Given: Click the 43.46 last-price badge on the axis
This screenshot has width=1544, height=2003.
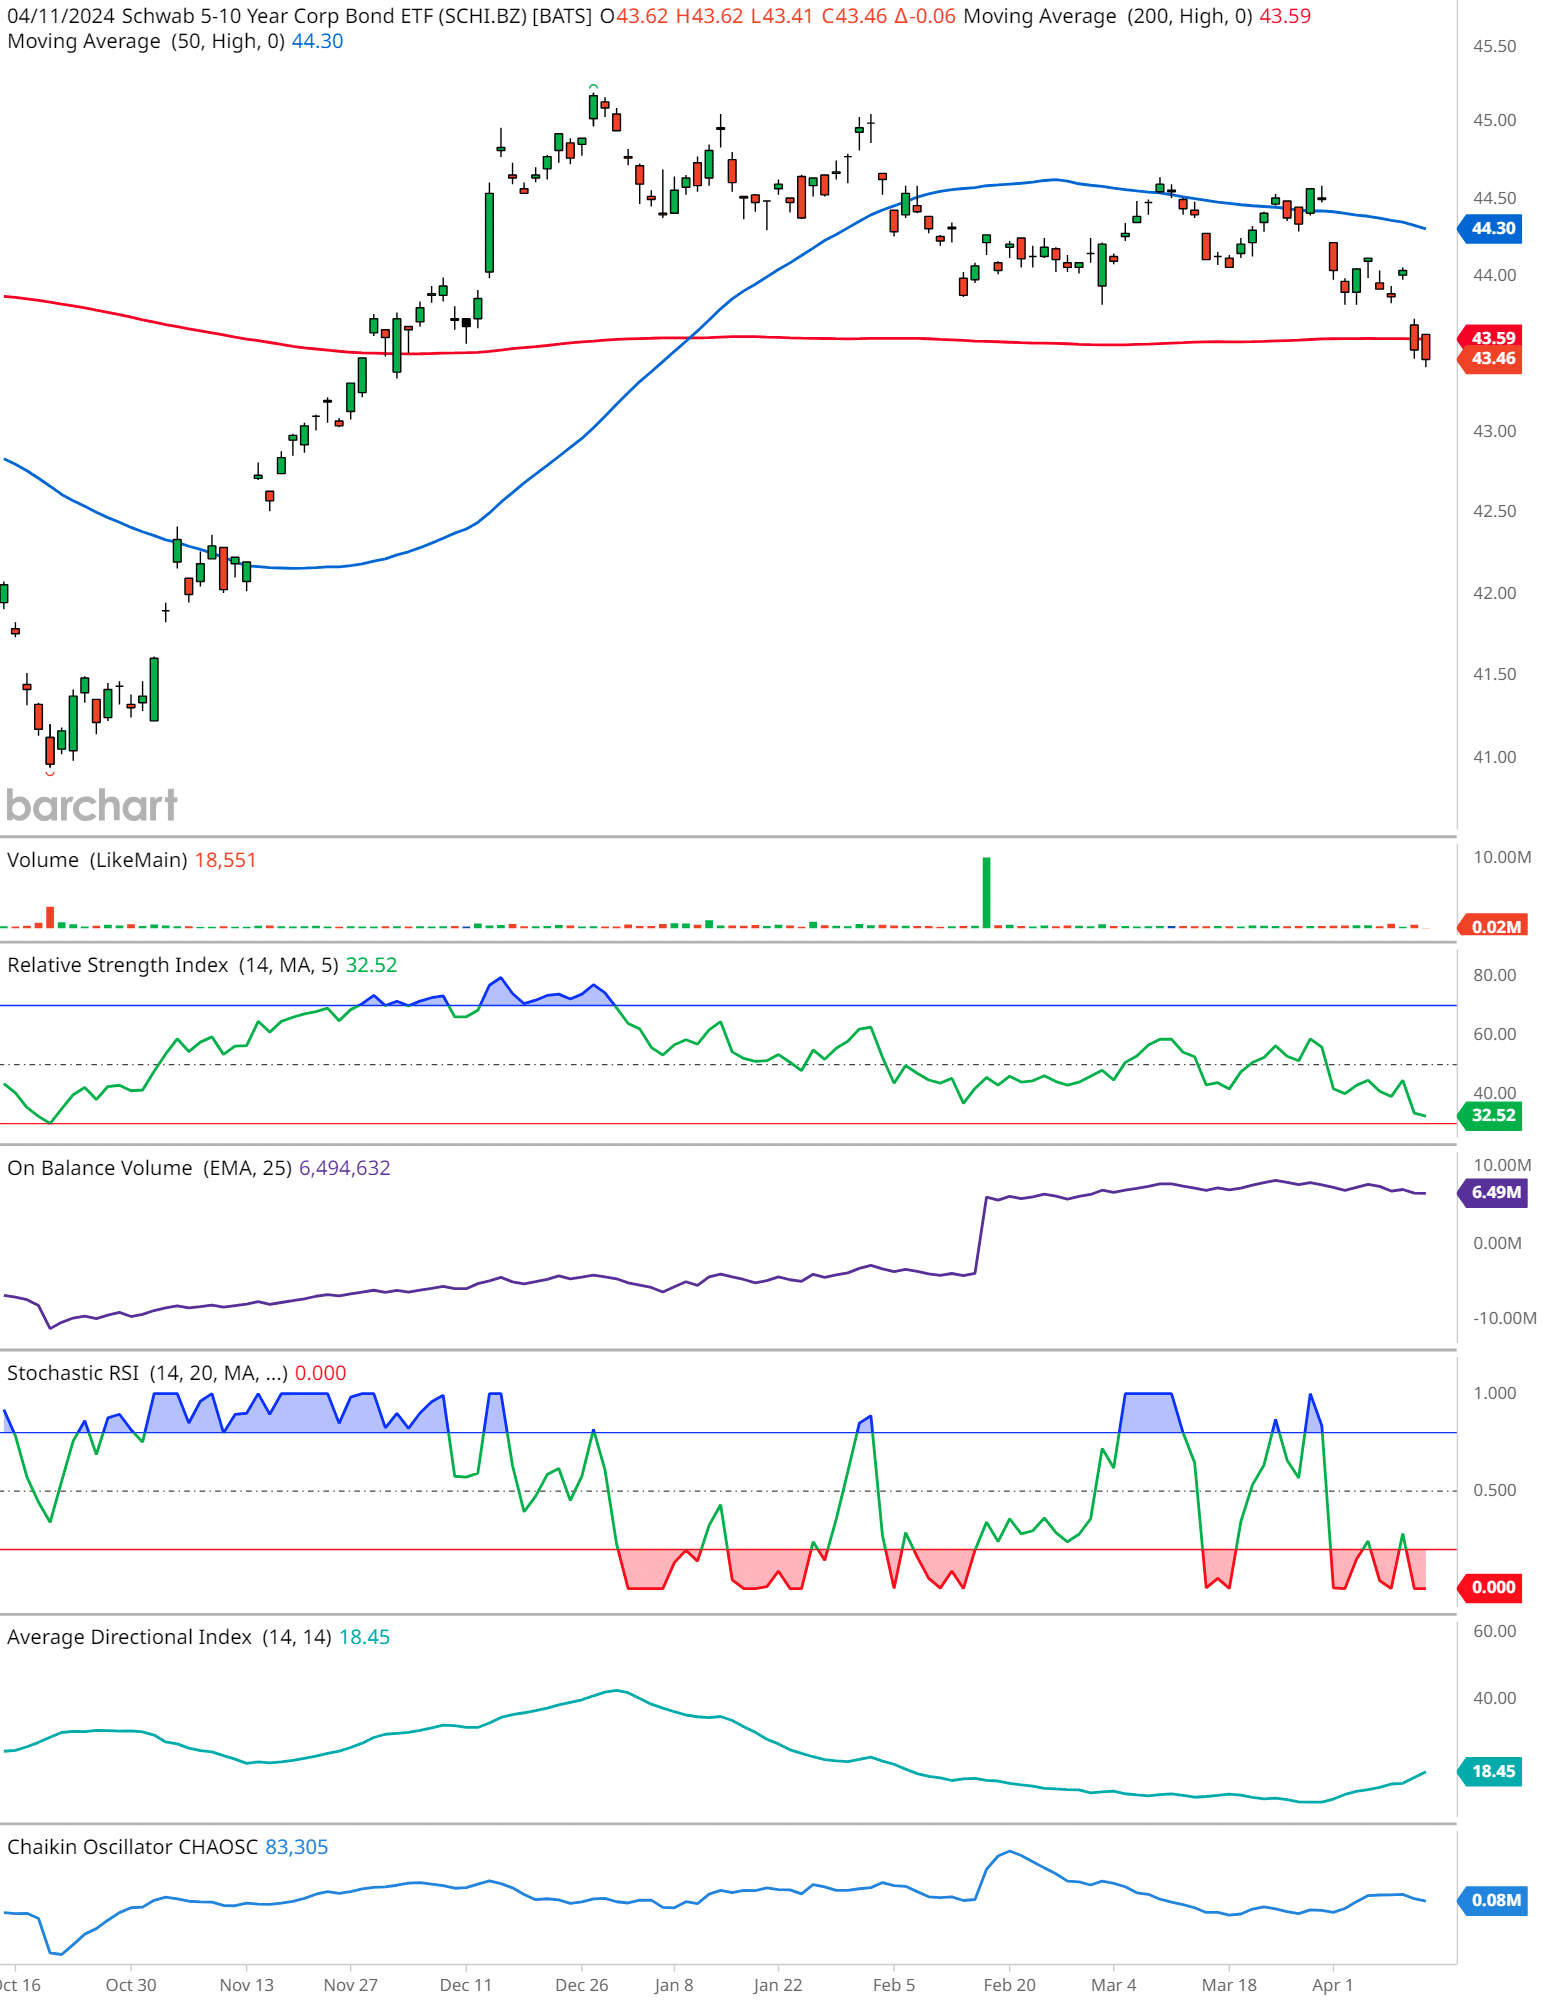Looking at the screenshot, I should tap(1491, 359).
